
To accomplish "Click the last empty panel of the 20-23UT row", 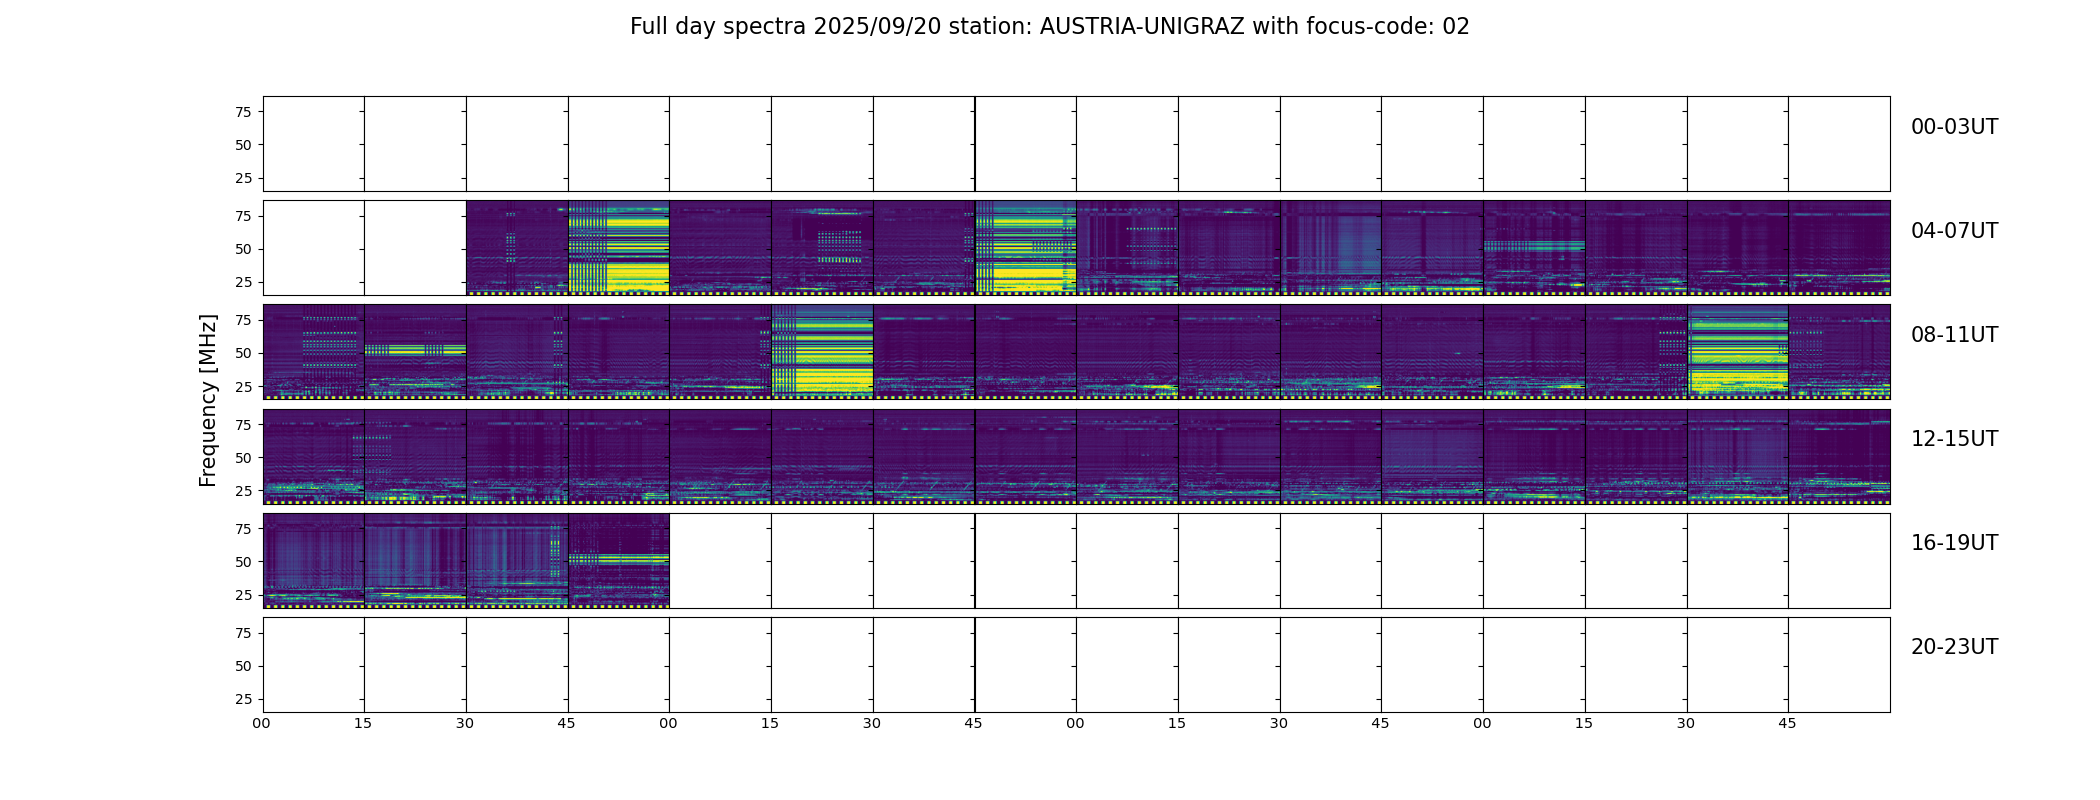I will pos(1839,665).
